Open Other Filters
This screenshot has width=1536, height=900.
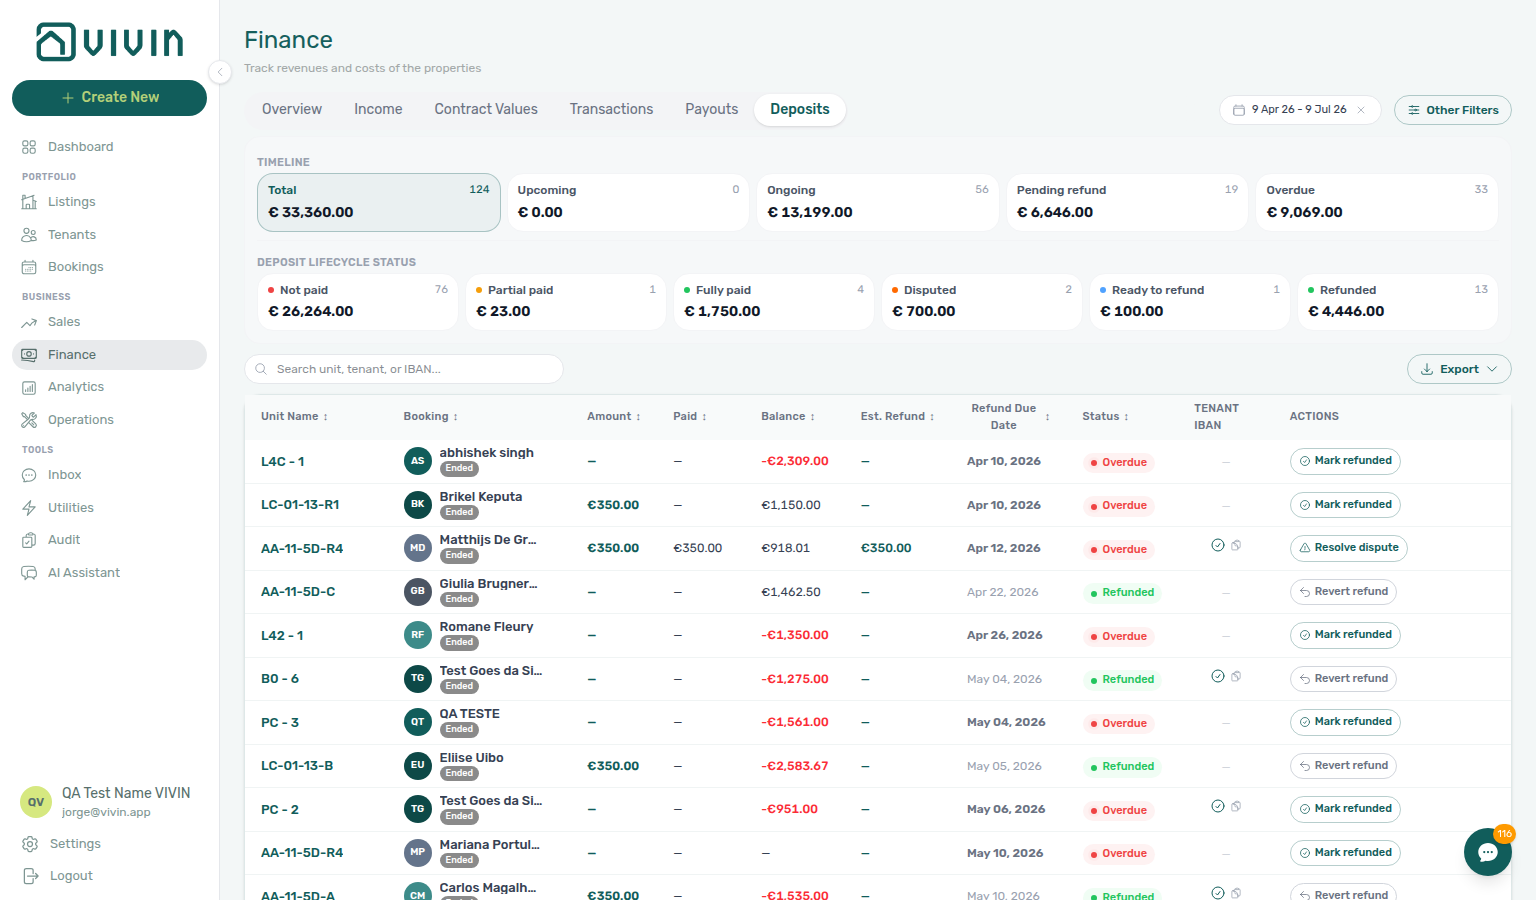click(x=1452, y=110)
